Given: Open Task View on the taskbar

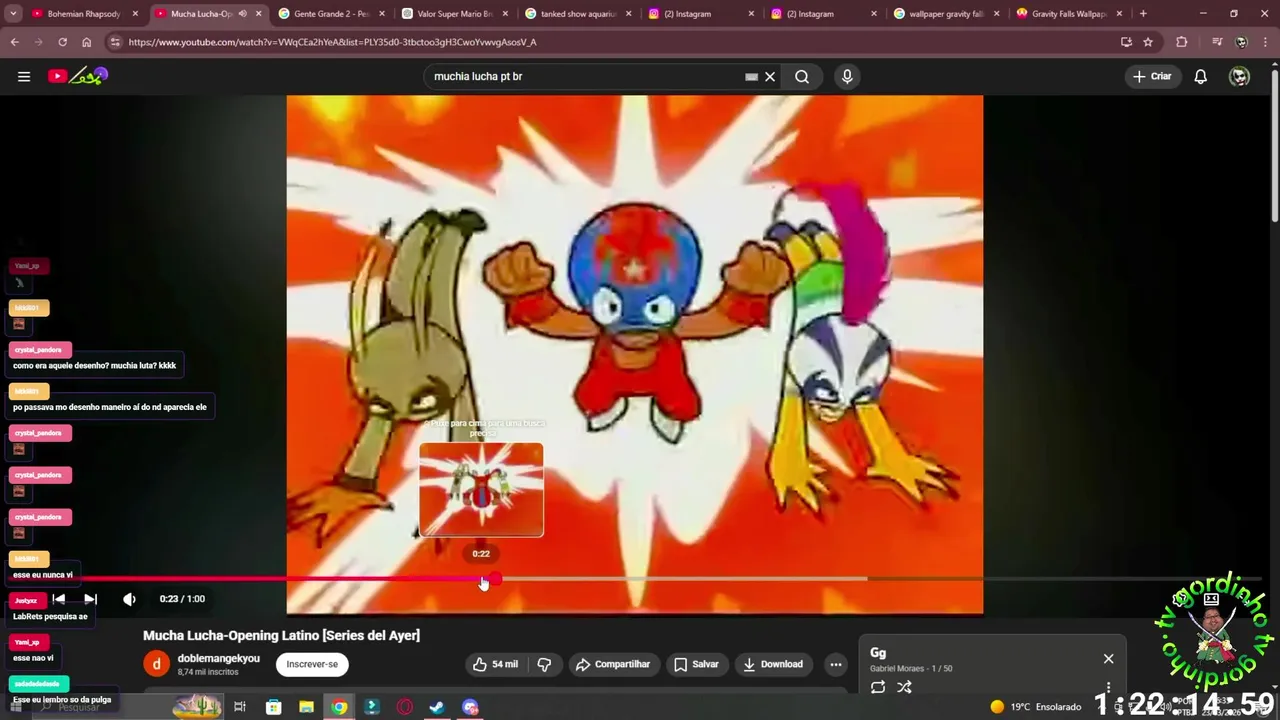Looking at the screenshot, I should point(240,707).
